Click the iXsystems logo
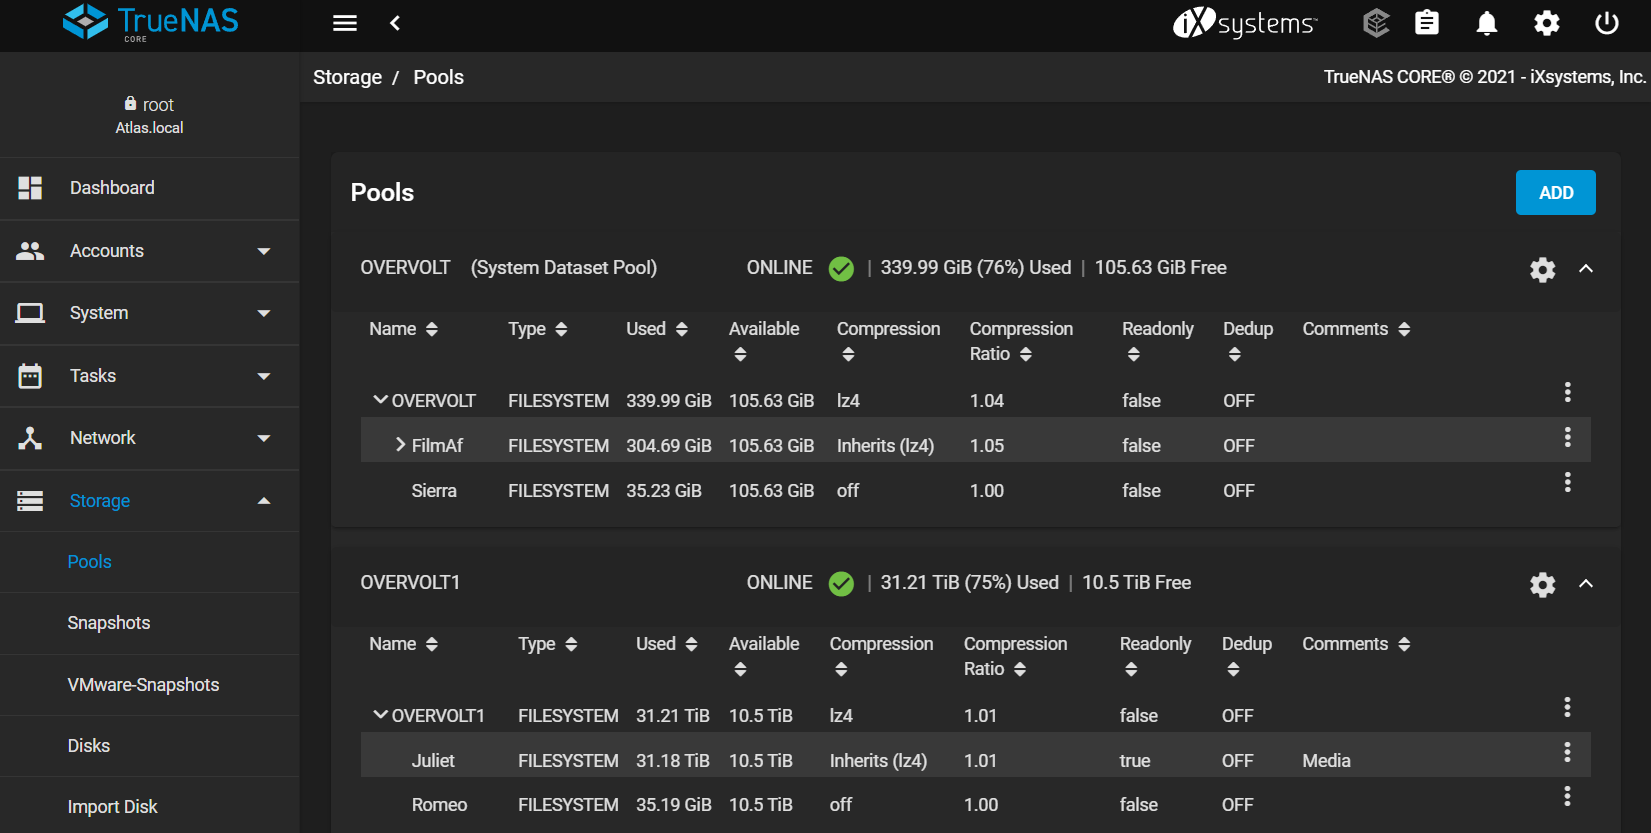Image resolution: width=1651 pixels, height=833 pixels. [x=1245, y=23]
